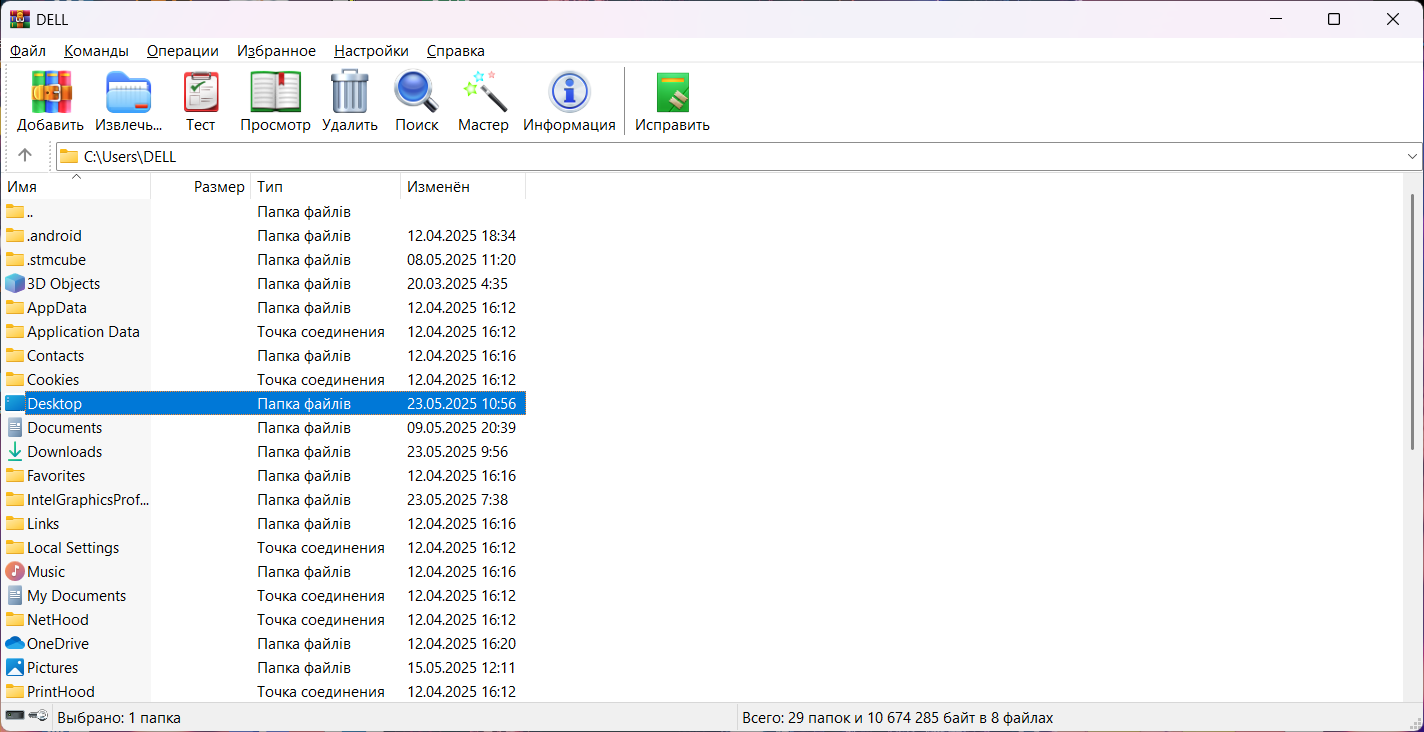Select the Cookies junction entry
The image size is (1424, 732).
(53, 380)
